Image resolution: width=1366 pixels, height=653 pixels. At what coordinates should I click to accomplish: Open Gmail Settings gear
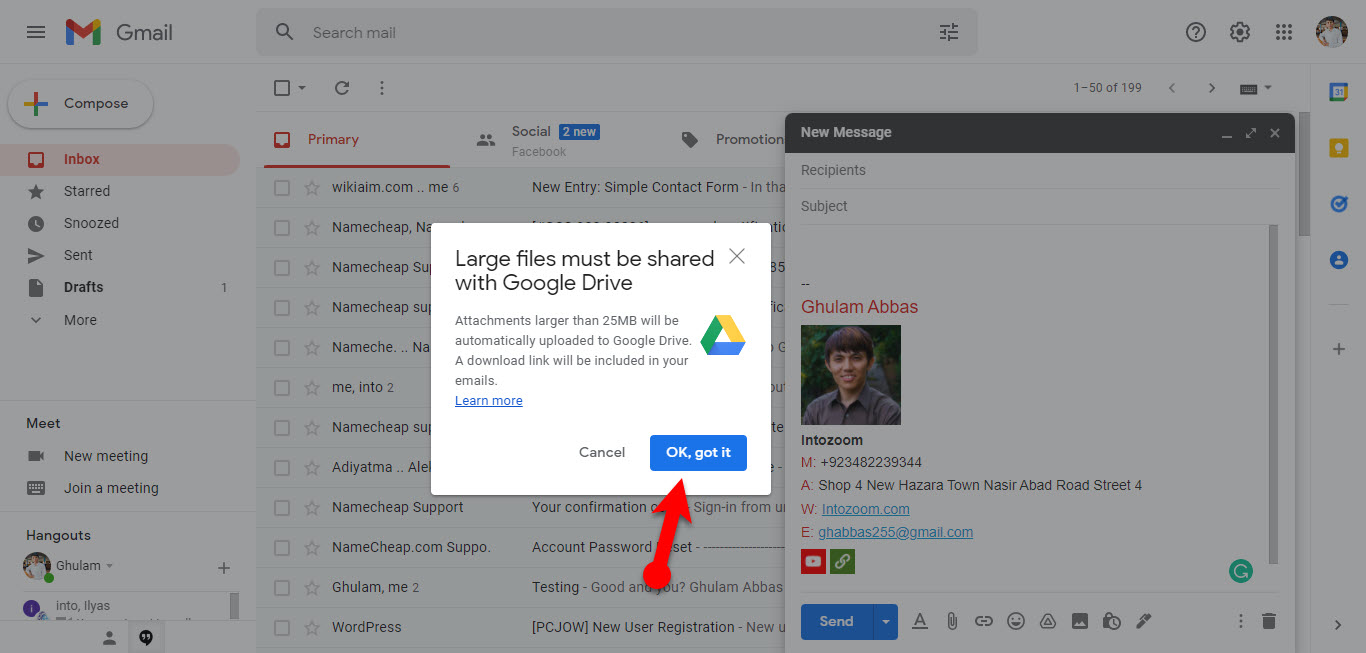click(x=1240, y=32)
